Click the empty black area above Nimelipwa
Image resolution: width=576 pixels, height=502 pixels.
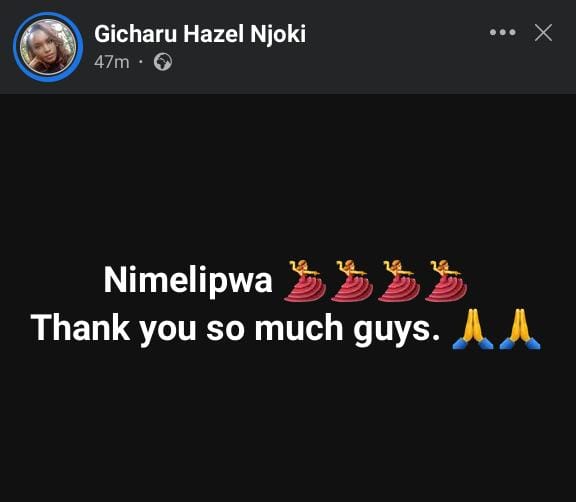point(288,176)
